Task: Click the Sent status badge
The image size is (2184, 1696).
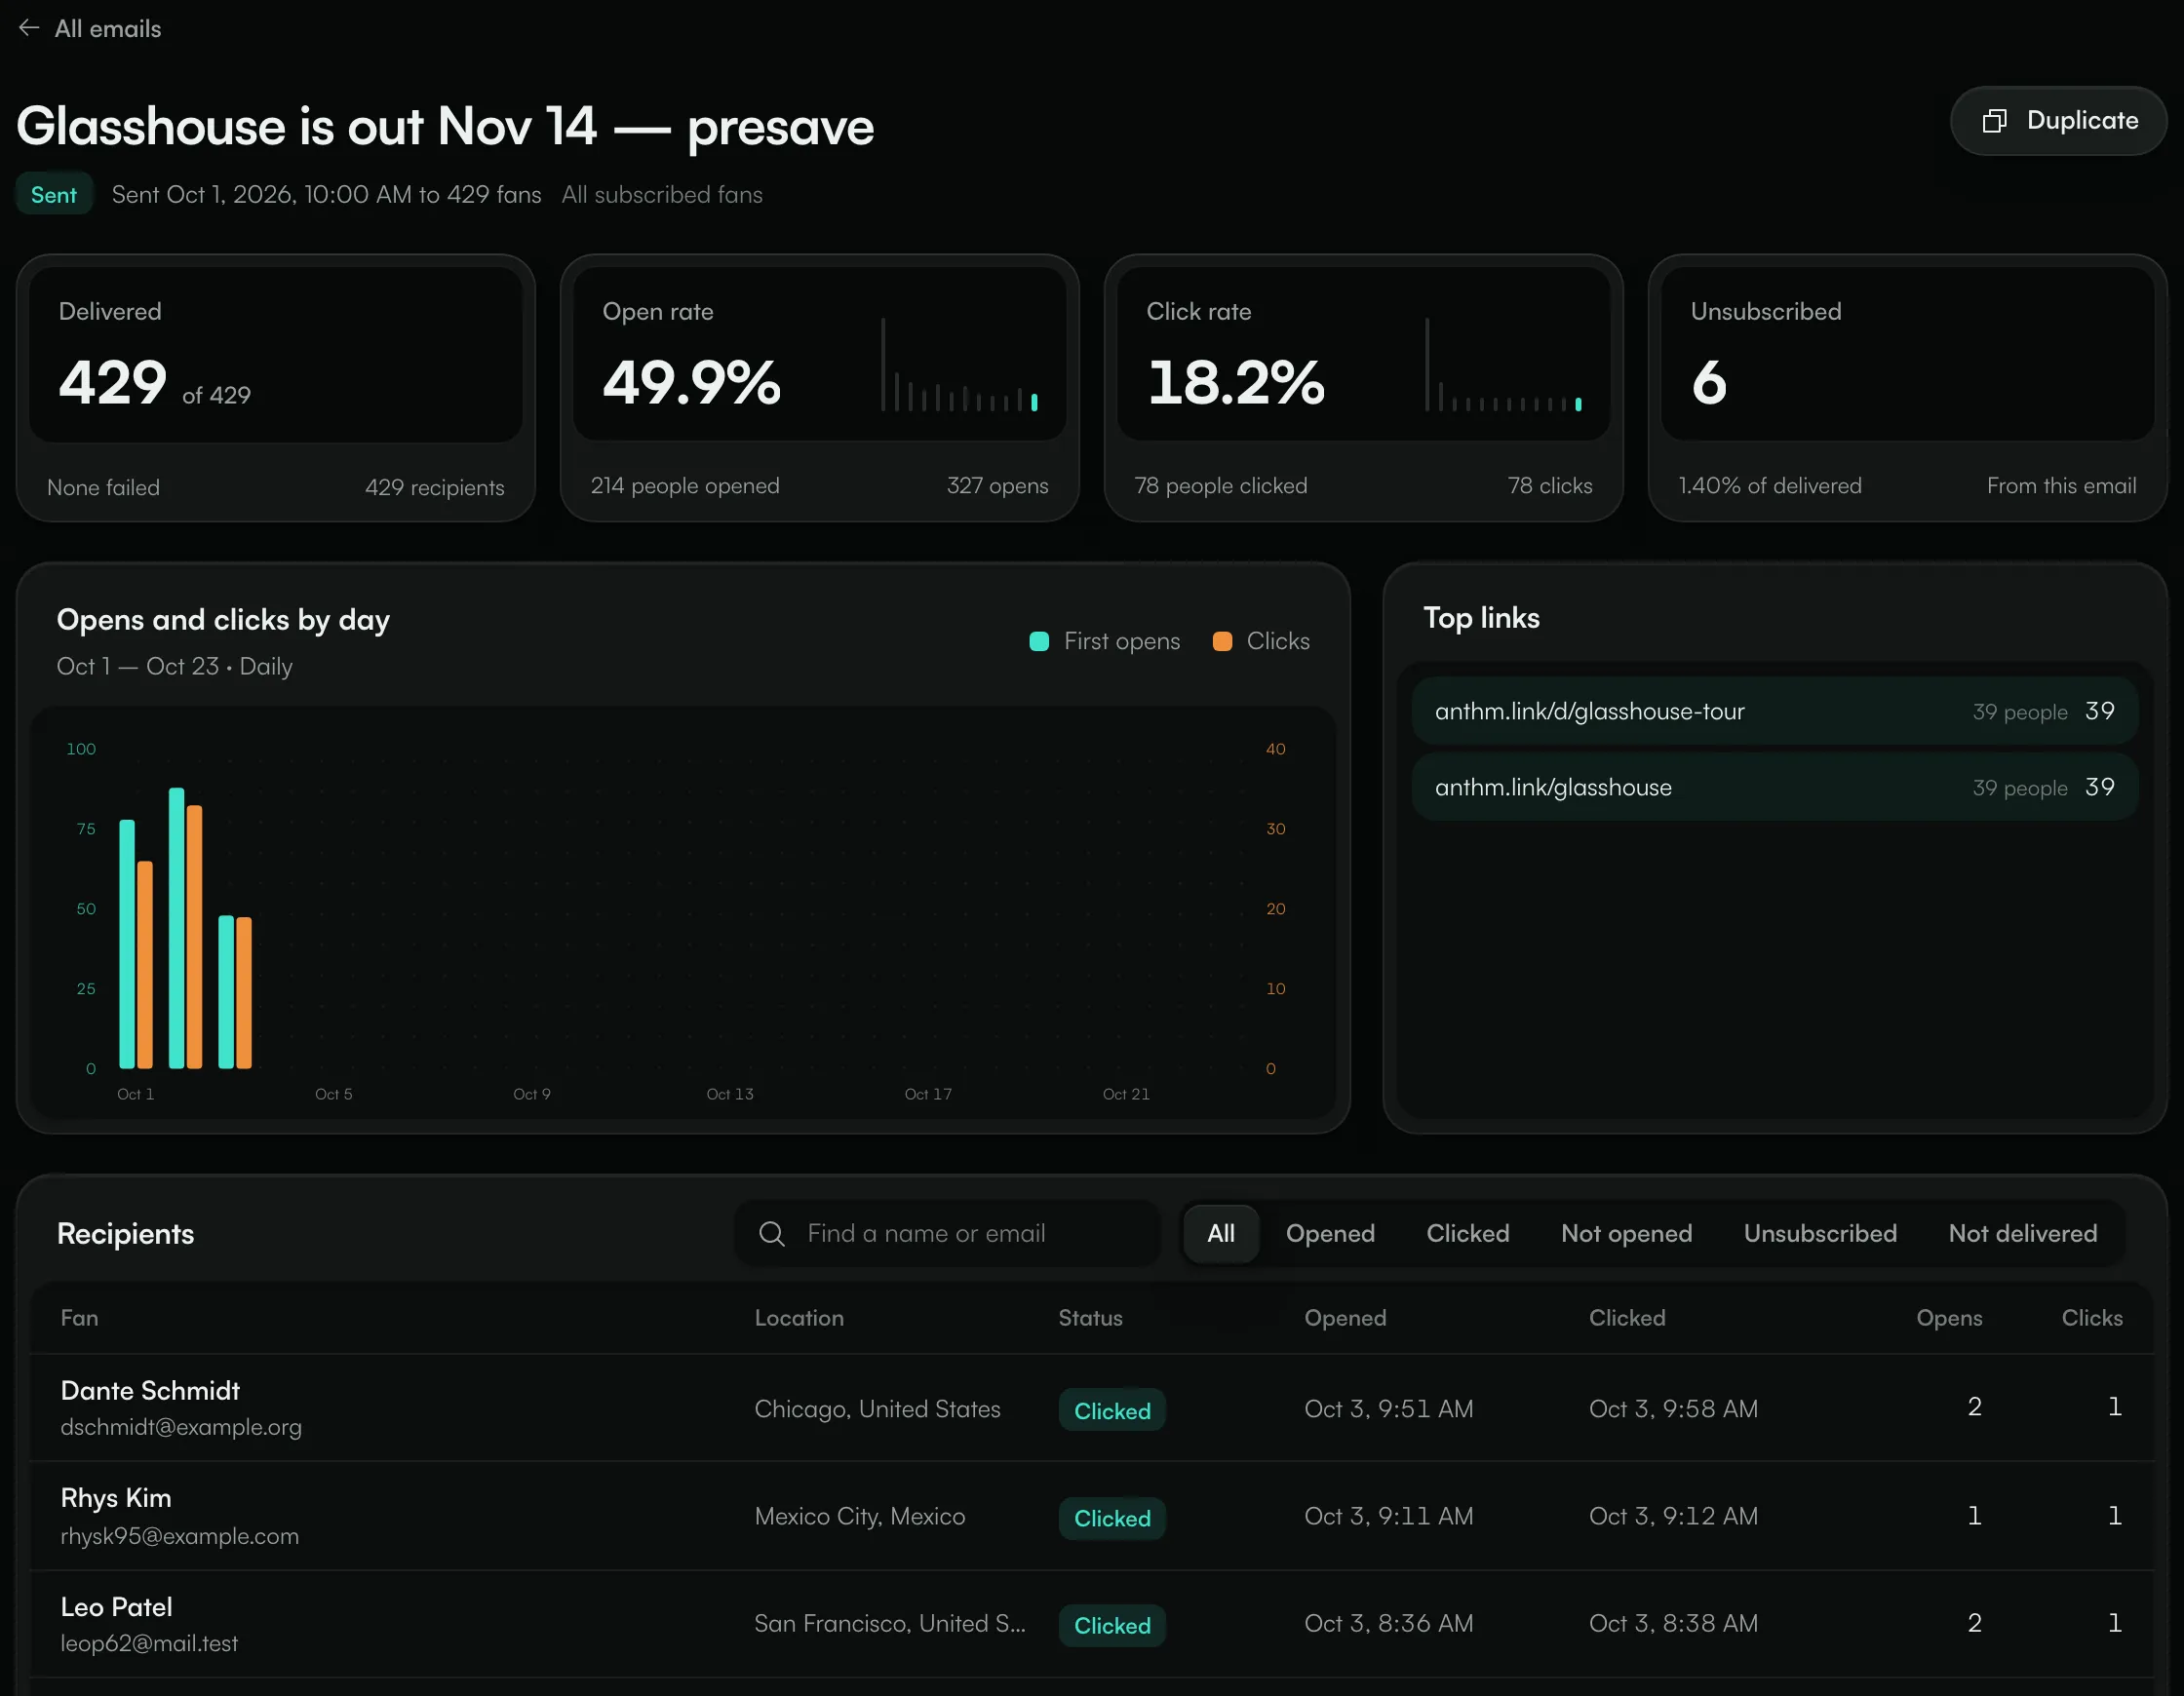Action: point(54,194)
